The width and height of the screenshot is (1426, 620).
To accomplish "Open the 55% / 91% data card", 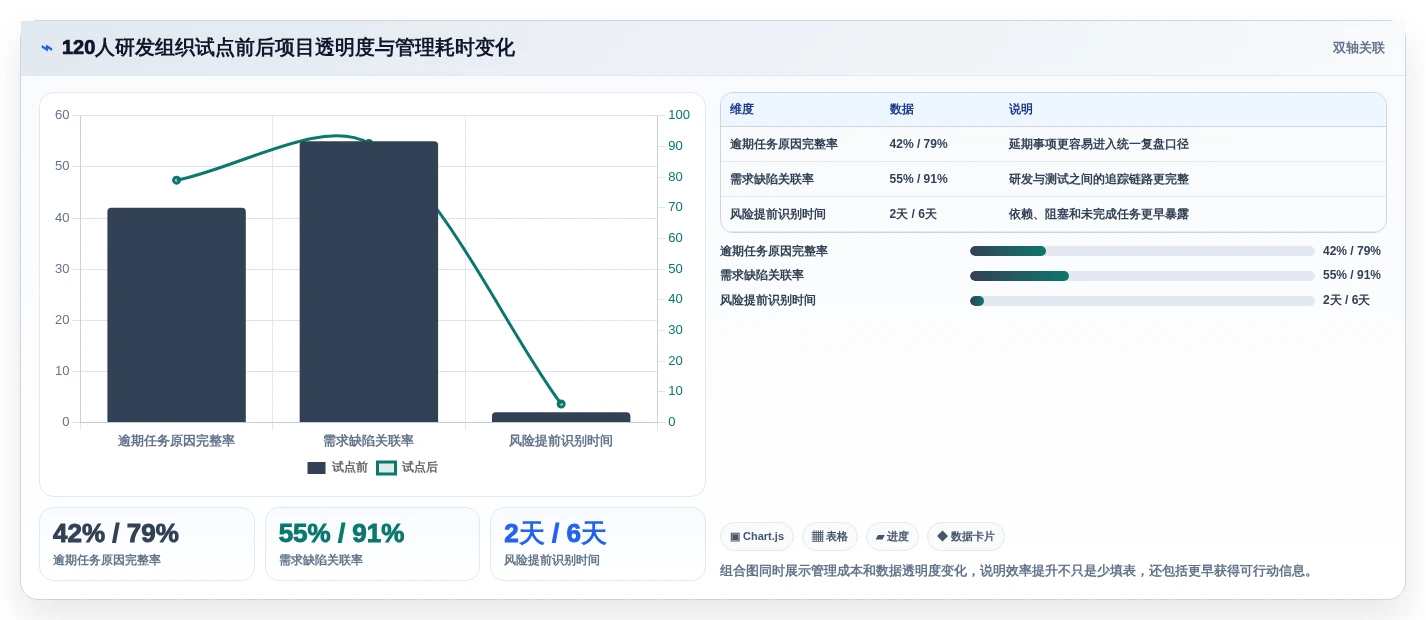I will click(x=372, y=544).
